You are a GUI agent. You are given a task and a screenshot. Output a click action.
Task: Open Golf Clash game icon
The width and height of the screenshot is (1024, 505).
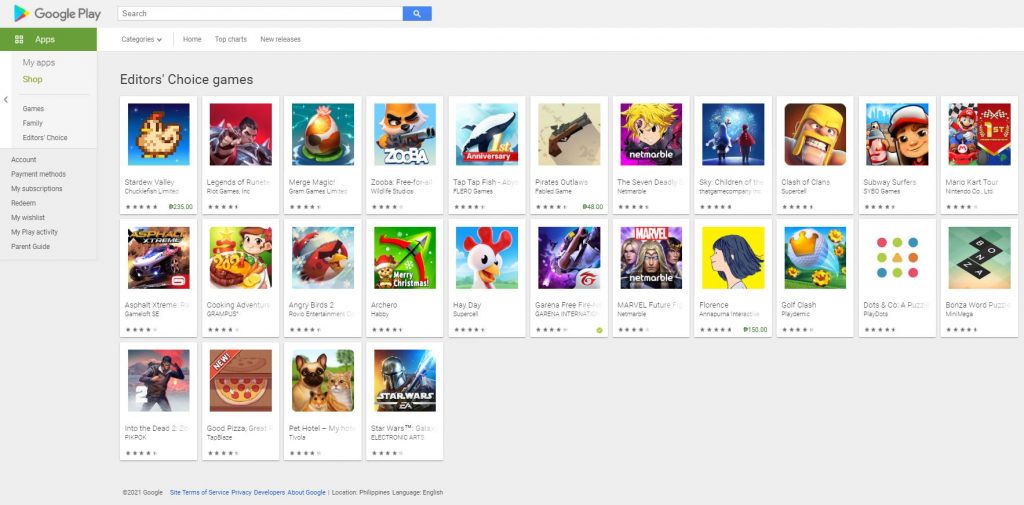pos(815,257)
